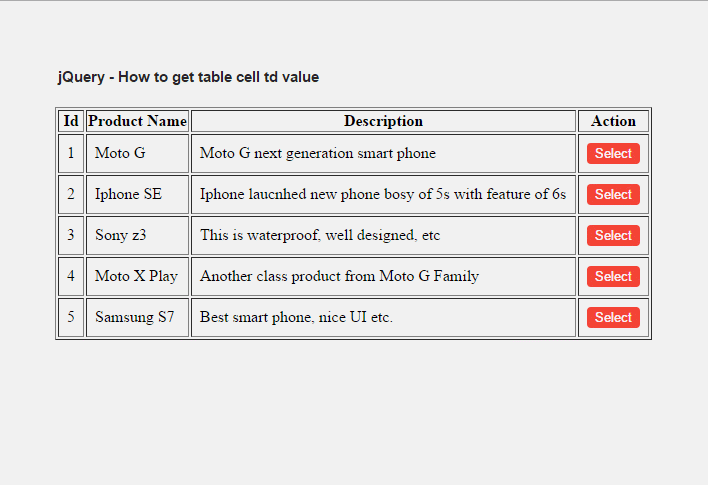Click the Id cell showing 4
This screenshot has height=485, width=708.
point(71,276)
